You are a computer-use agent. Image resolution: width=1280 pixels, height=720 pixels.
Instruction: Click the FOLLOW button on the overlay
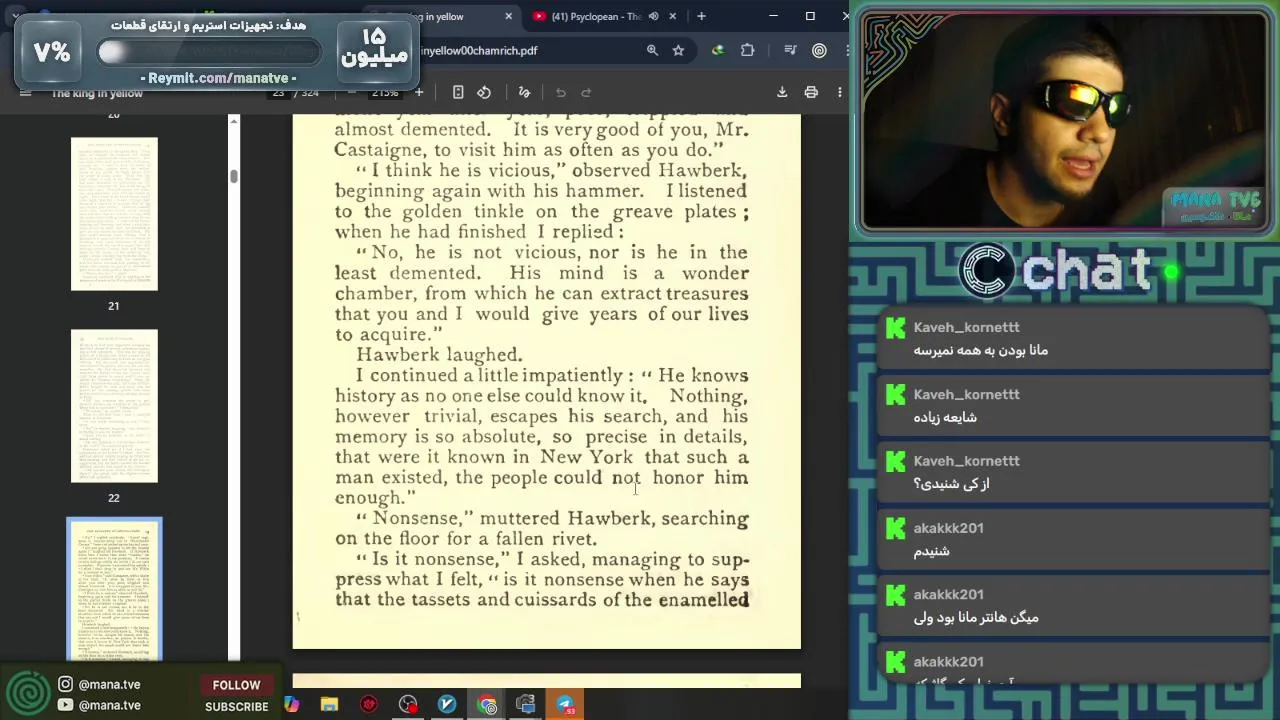[236, 685]
